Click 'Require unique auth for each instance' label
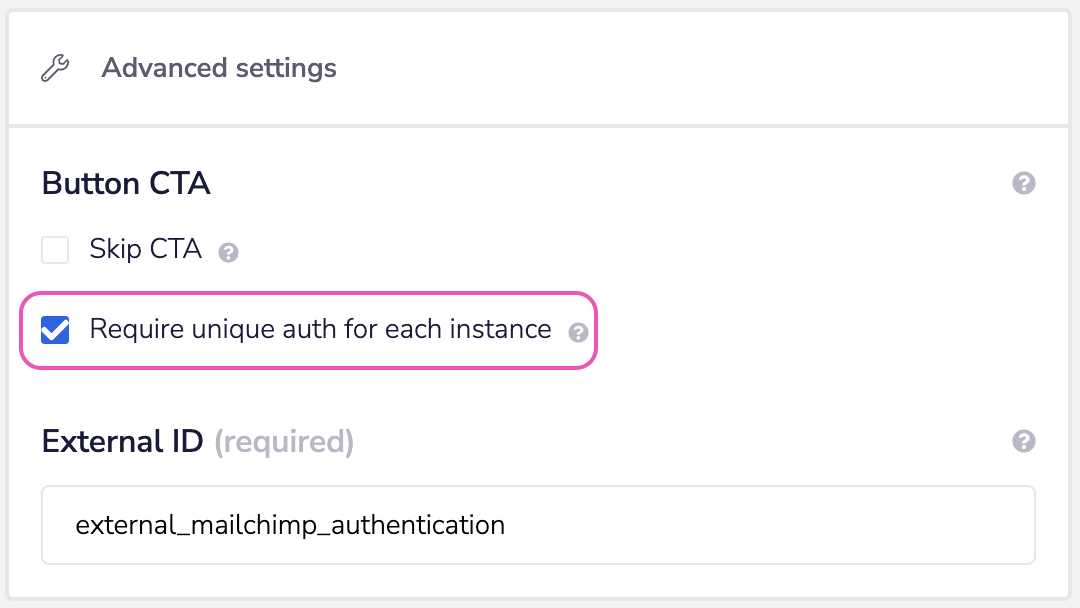The width and height of the screenshot is (1080, 608). click(320, 329)
